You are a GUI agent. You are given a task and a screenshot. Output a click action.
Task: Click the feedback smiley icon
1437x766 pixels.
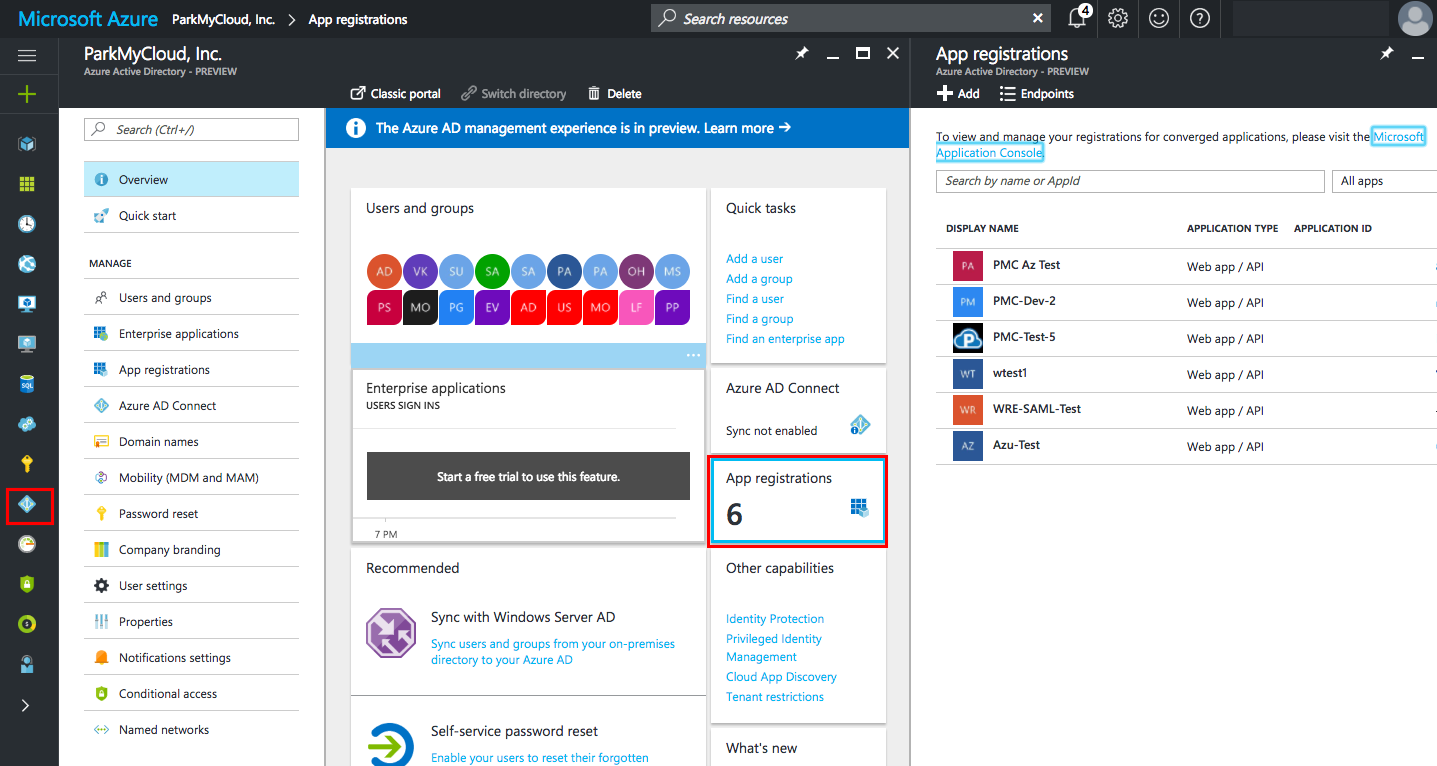pyautogui.click(x=1159, y=18)
